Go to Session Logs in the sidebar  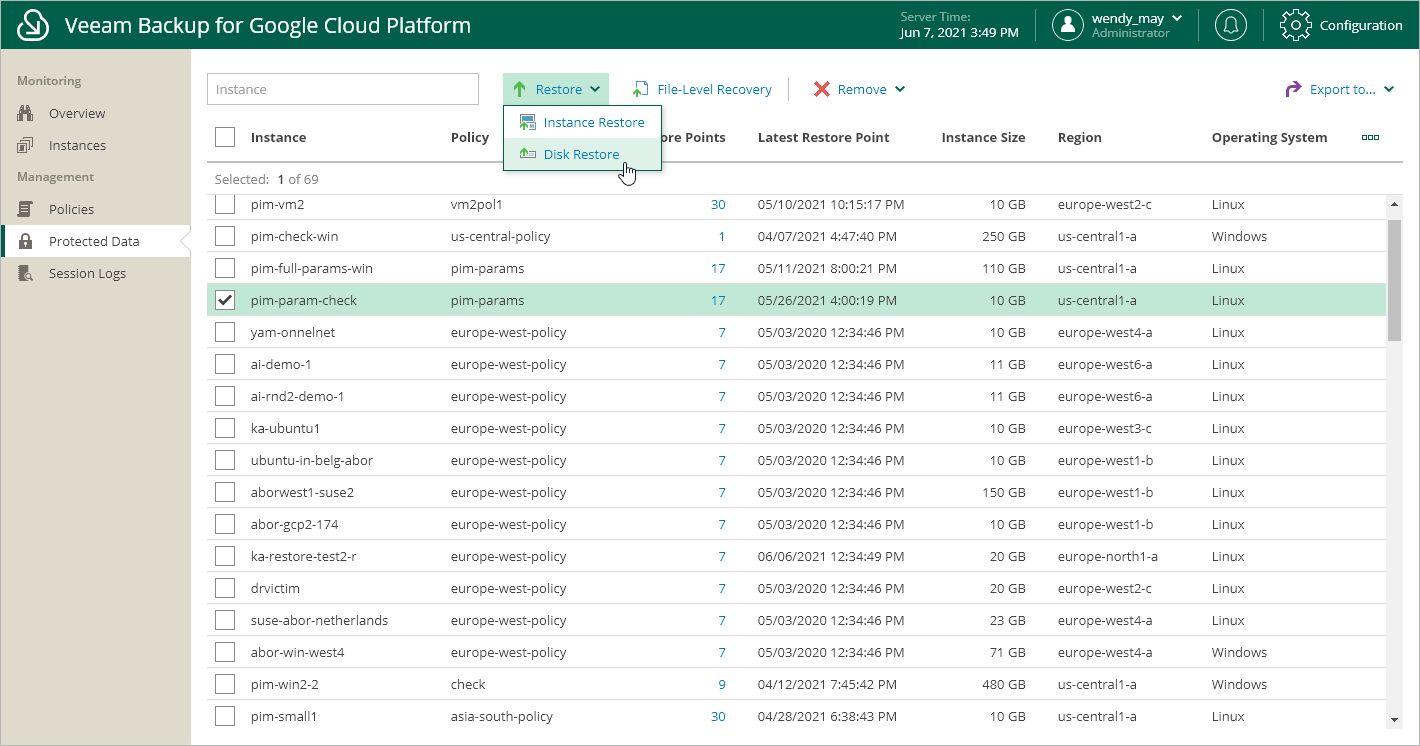[x=87, y=273]
